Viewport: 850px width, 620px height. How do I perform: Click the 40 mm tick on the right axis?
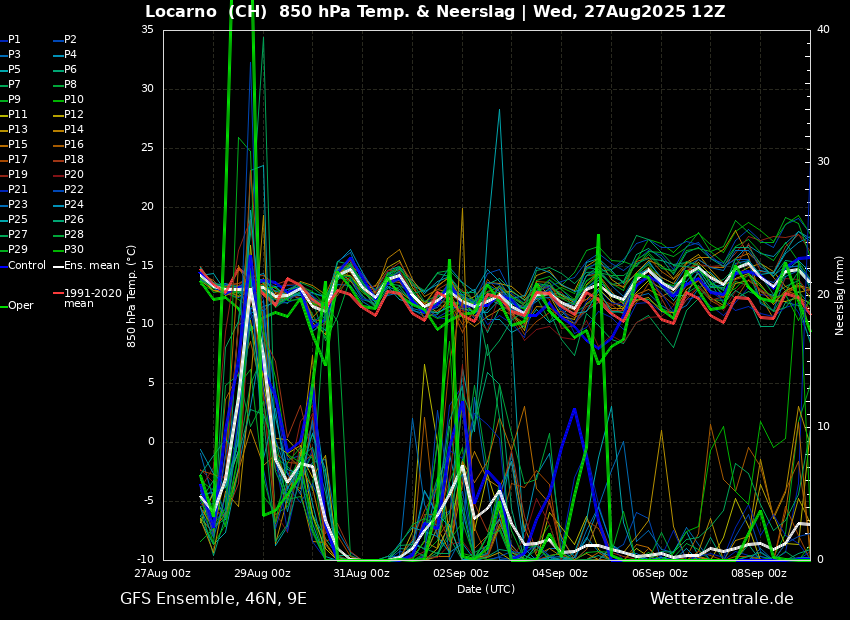pos(823,29)
